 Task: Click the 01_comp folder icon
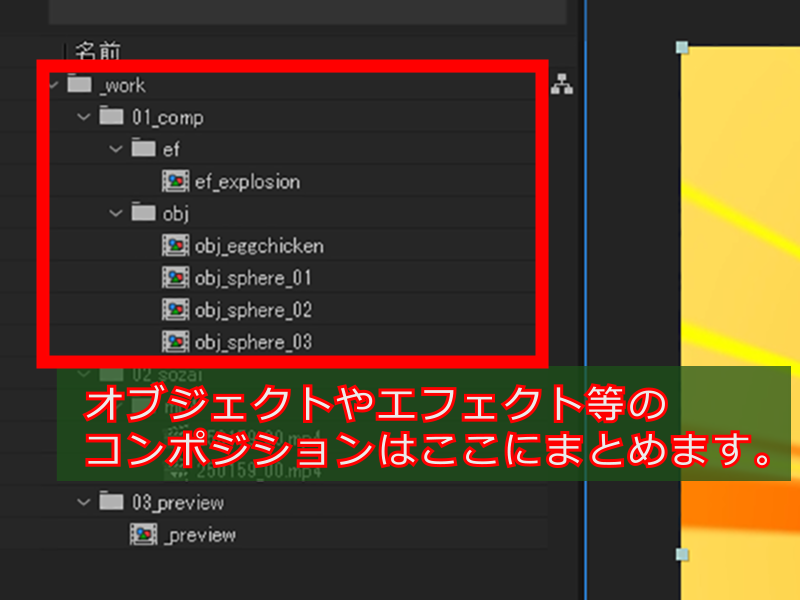point(111,116)
